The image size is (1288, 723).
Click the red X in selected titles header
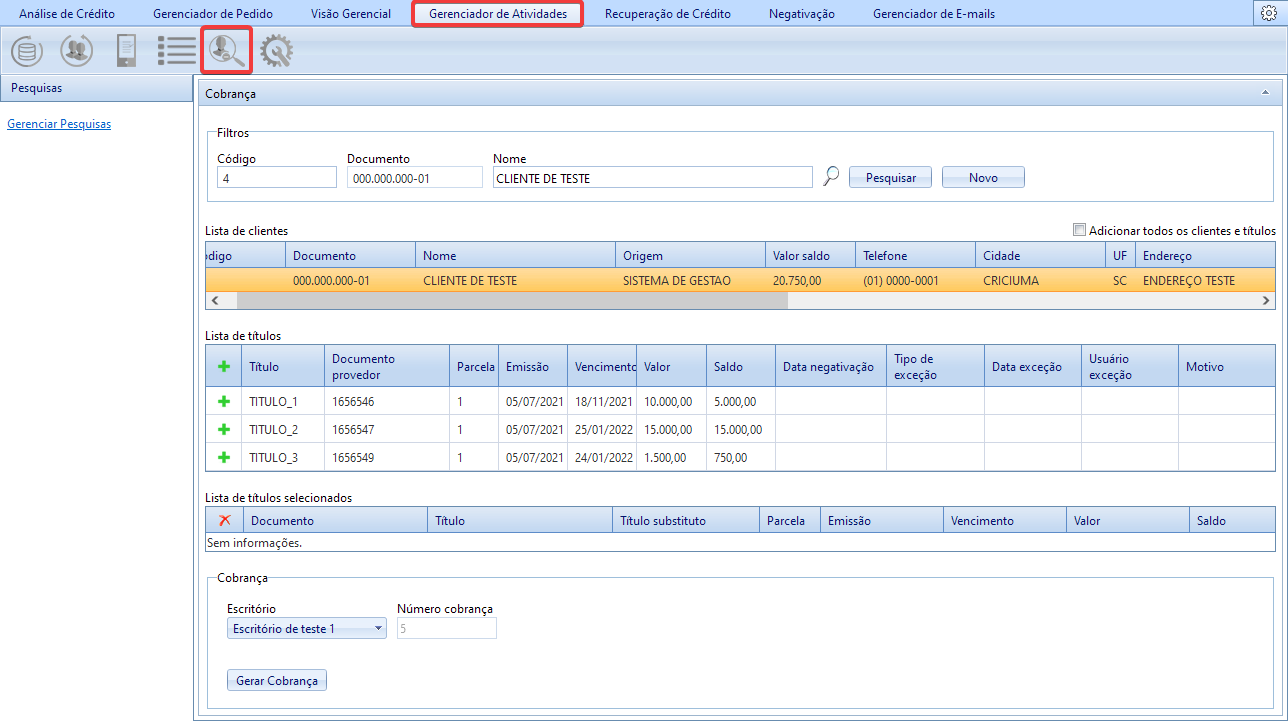[225, 520]
